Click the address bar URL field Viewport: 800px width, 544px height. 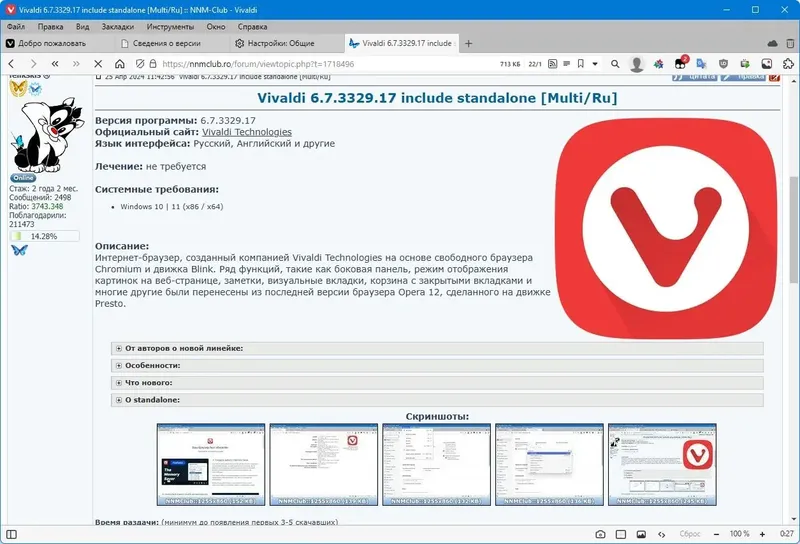tap(327, 64)
